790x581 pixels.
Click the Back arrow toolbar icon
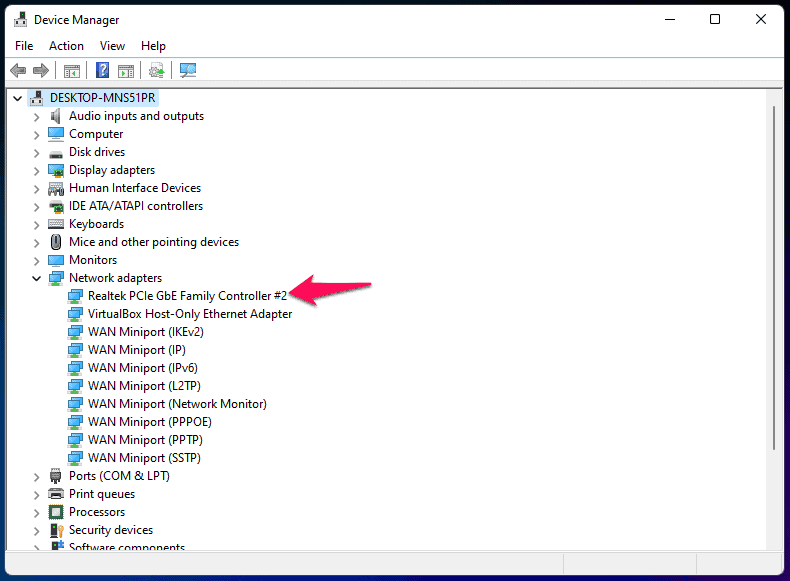[x=17, y=71]
